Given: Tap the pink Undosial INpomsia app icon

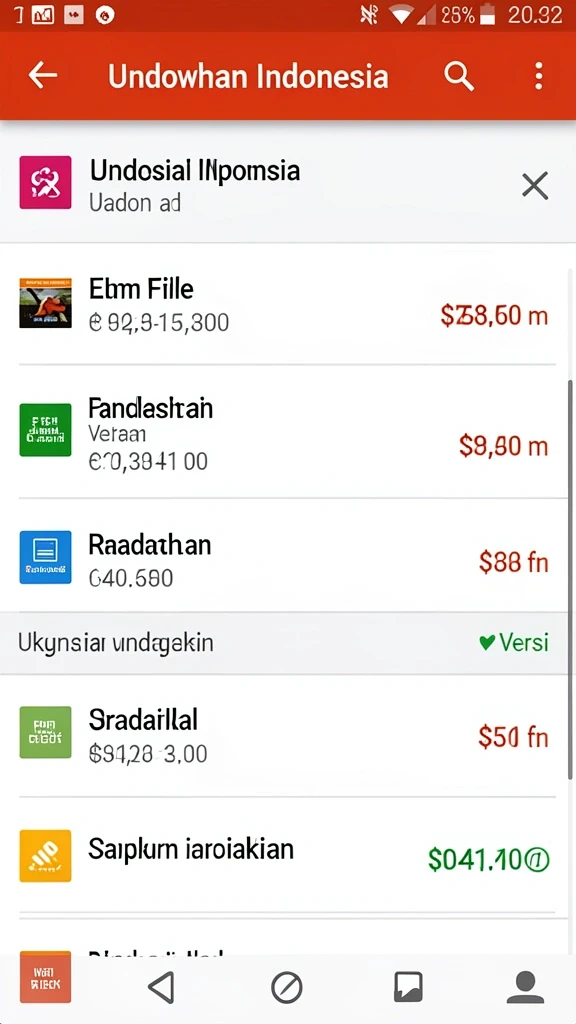Looking at the screenshot, I should coord(45,182).
